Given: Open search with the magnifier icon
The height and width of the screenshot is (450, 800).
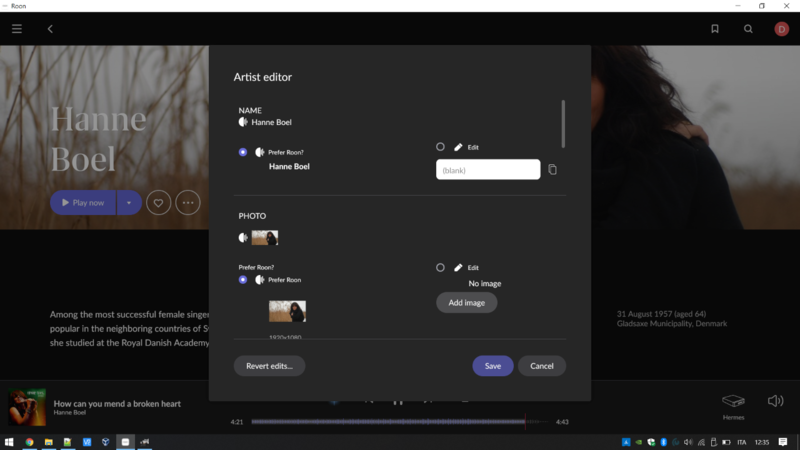Looking at the screenshot, I should pyautogui.click(x=748, y=29).
